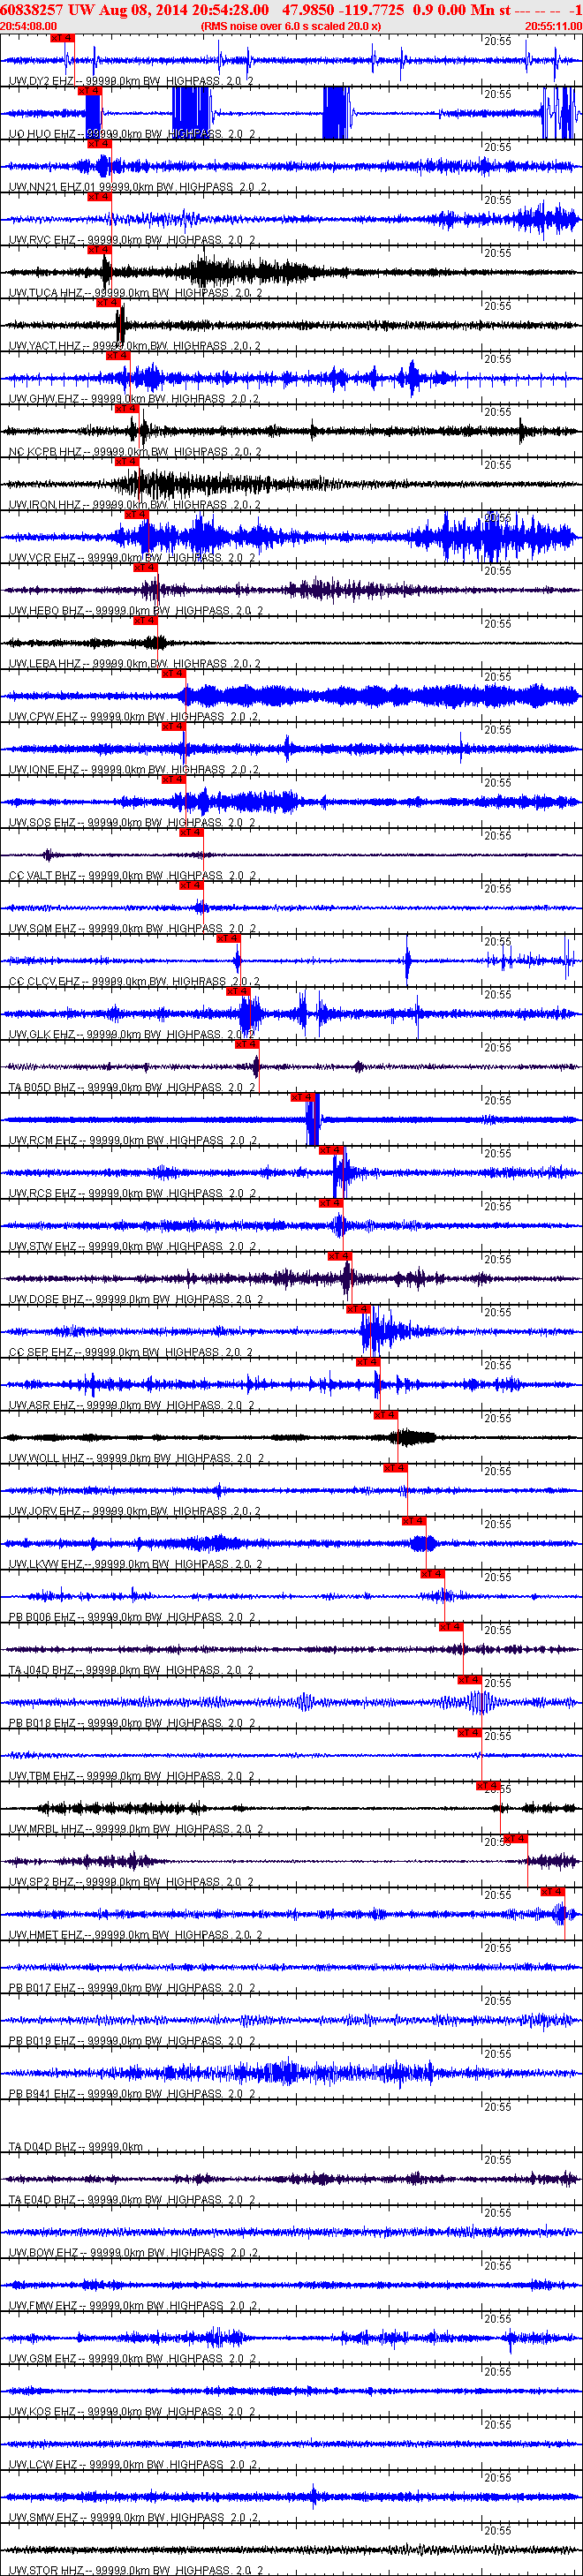Select the PB.B019 EHZ station label

click(131, 2042)
